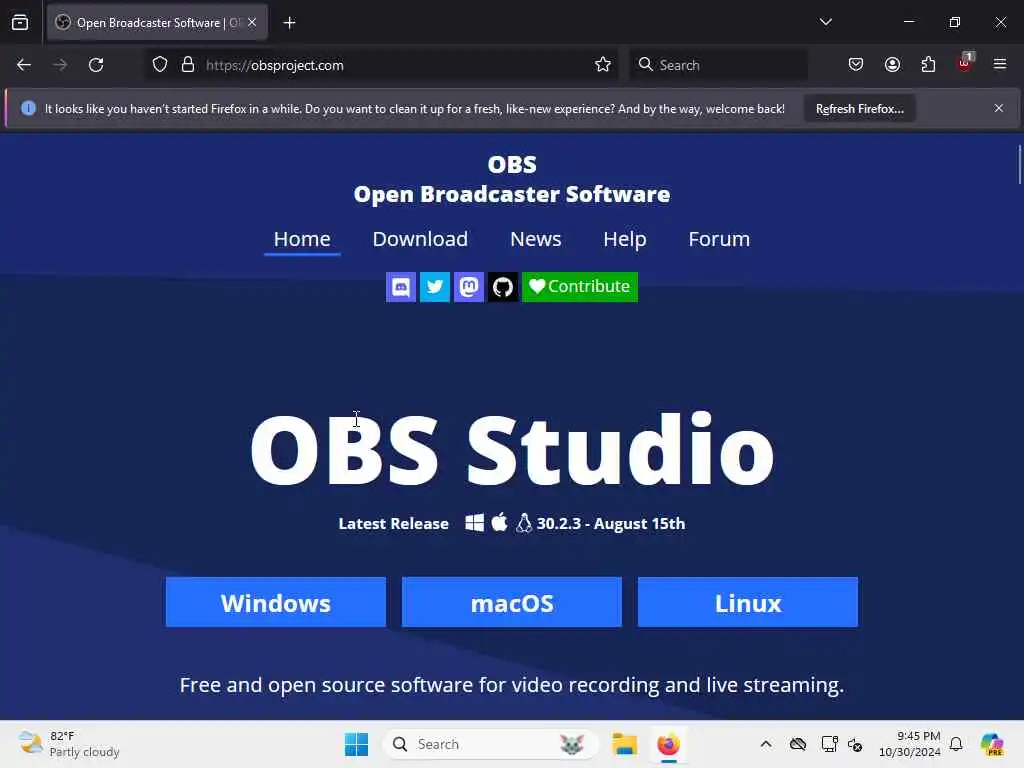Open the Firefox application menu
The height and width of the screenshot is (768, 1024).
pyautogui.click(x=1000, y=65)
